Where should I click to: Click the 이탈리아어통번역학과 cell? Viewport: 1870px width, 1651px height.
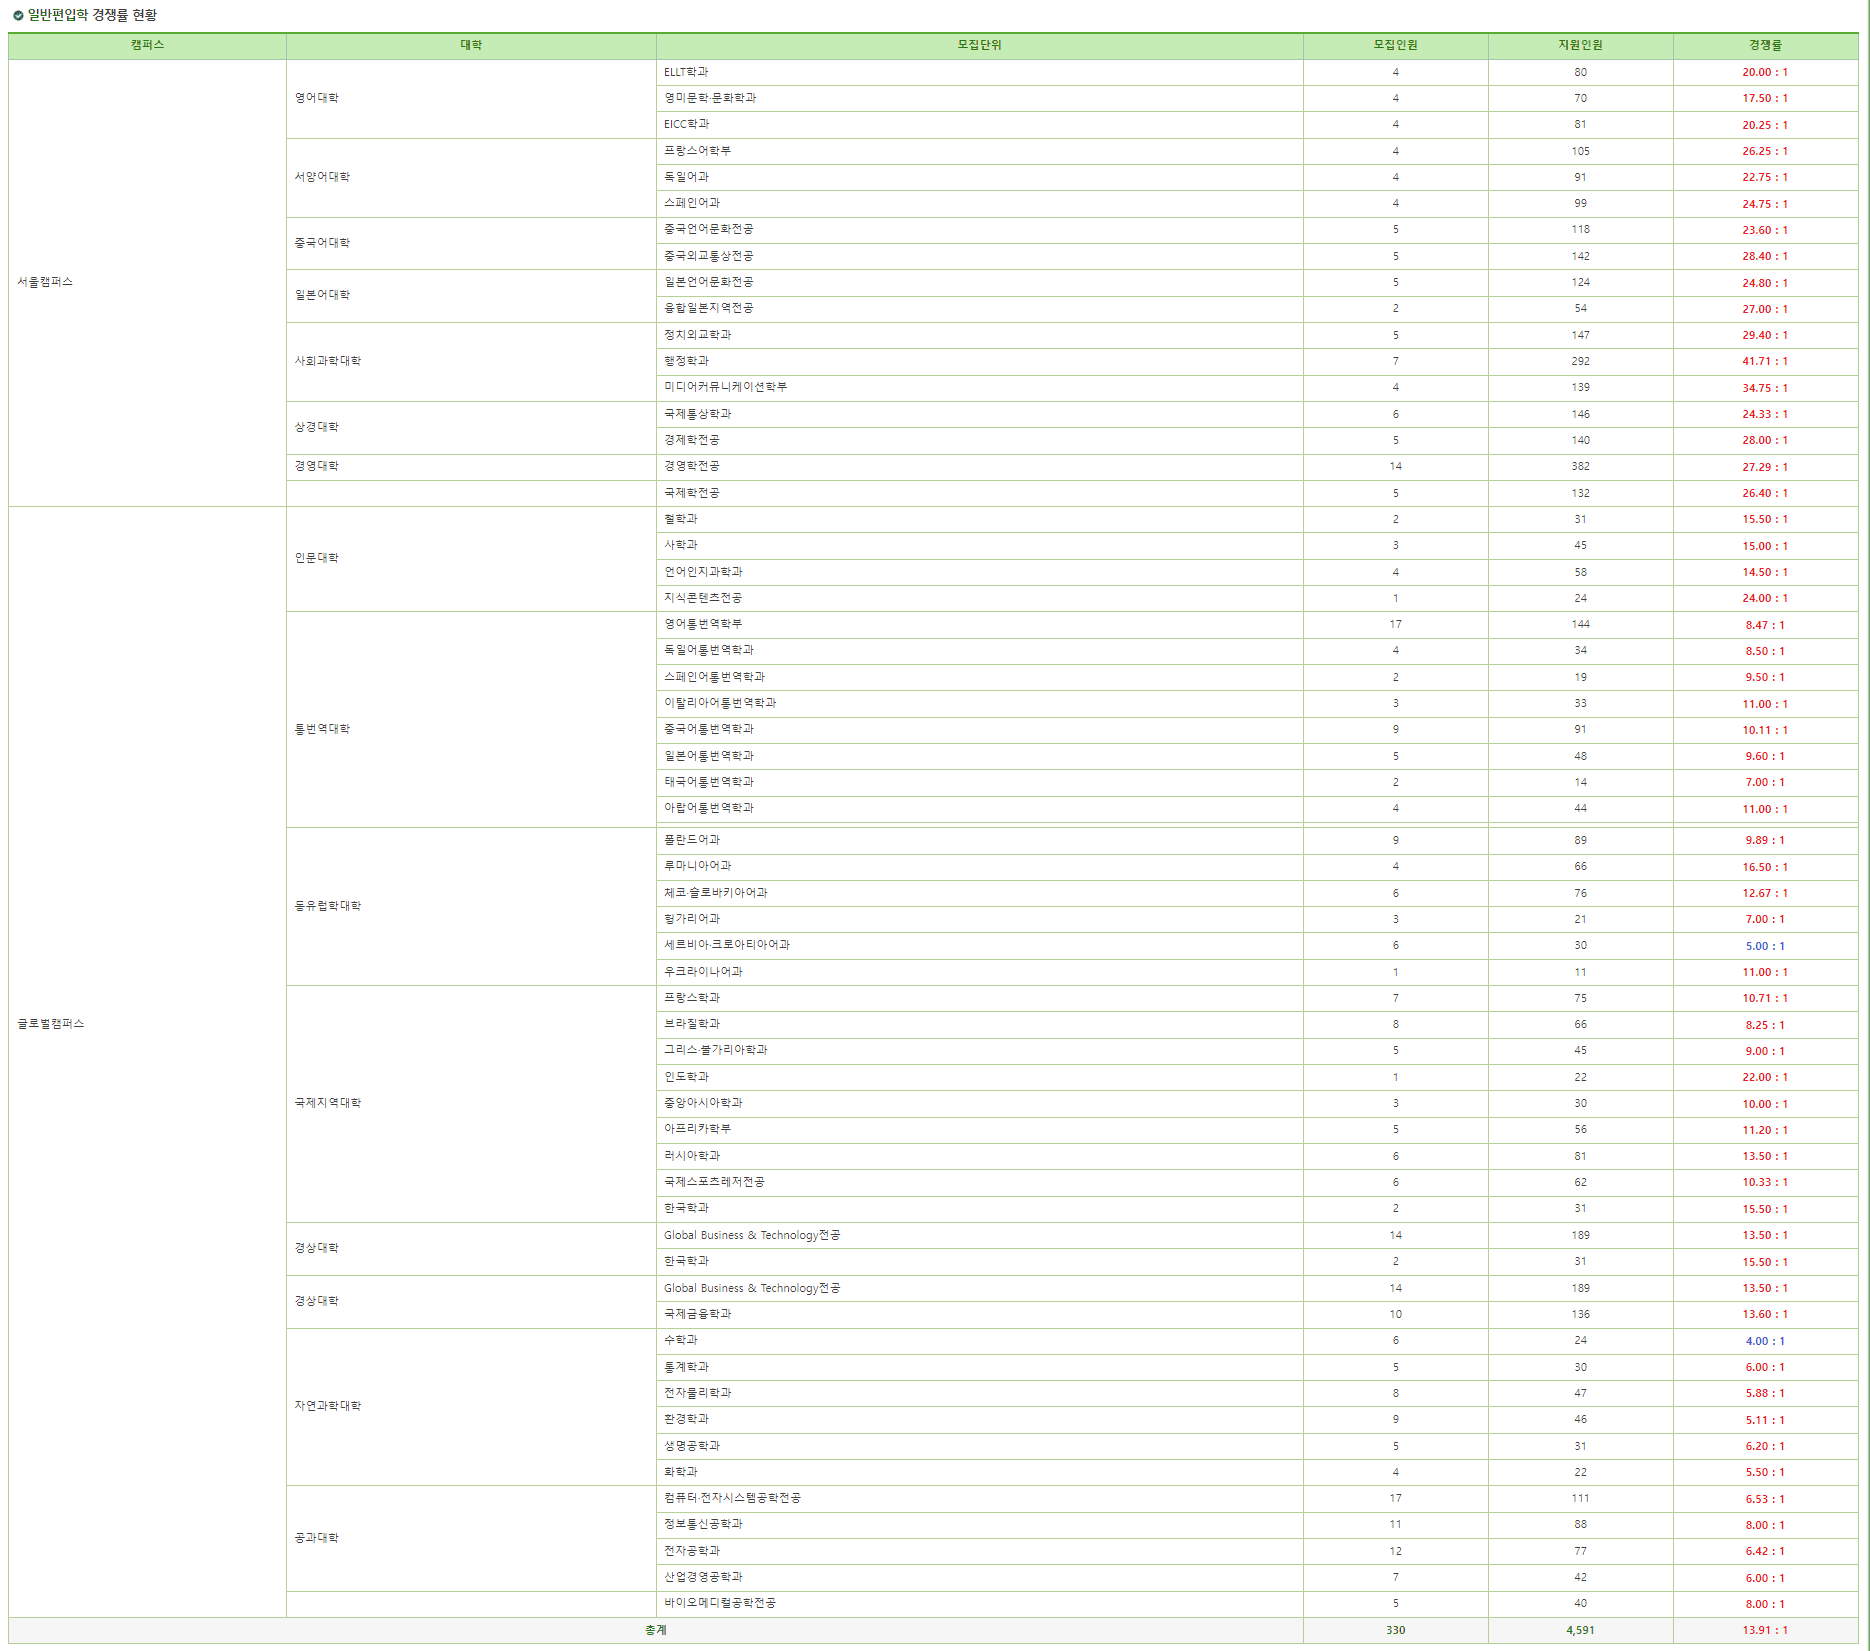click(x=979, y=703)
